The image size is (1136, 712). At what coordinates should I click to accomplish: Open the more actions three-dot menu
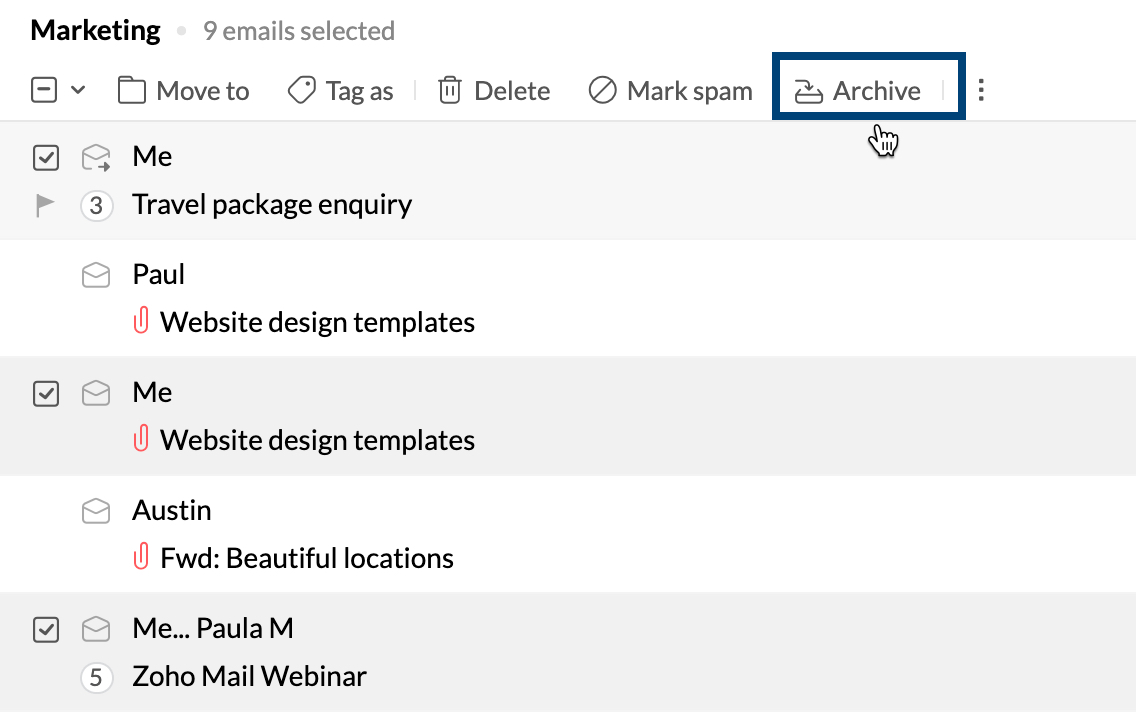[981, 91]
